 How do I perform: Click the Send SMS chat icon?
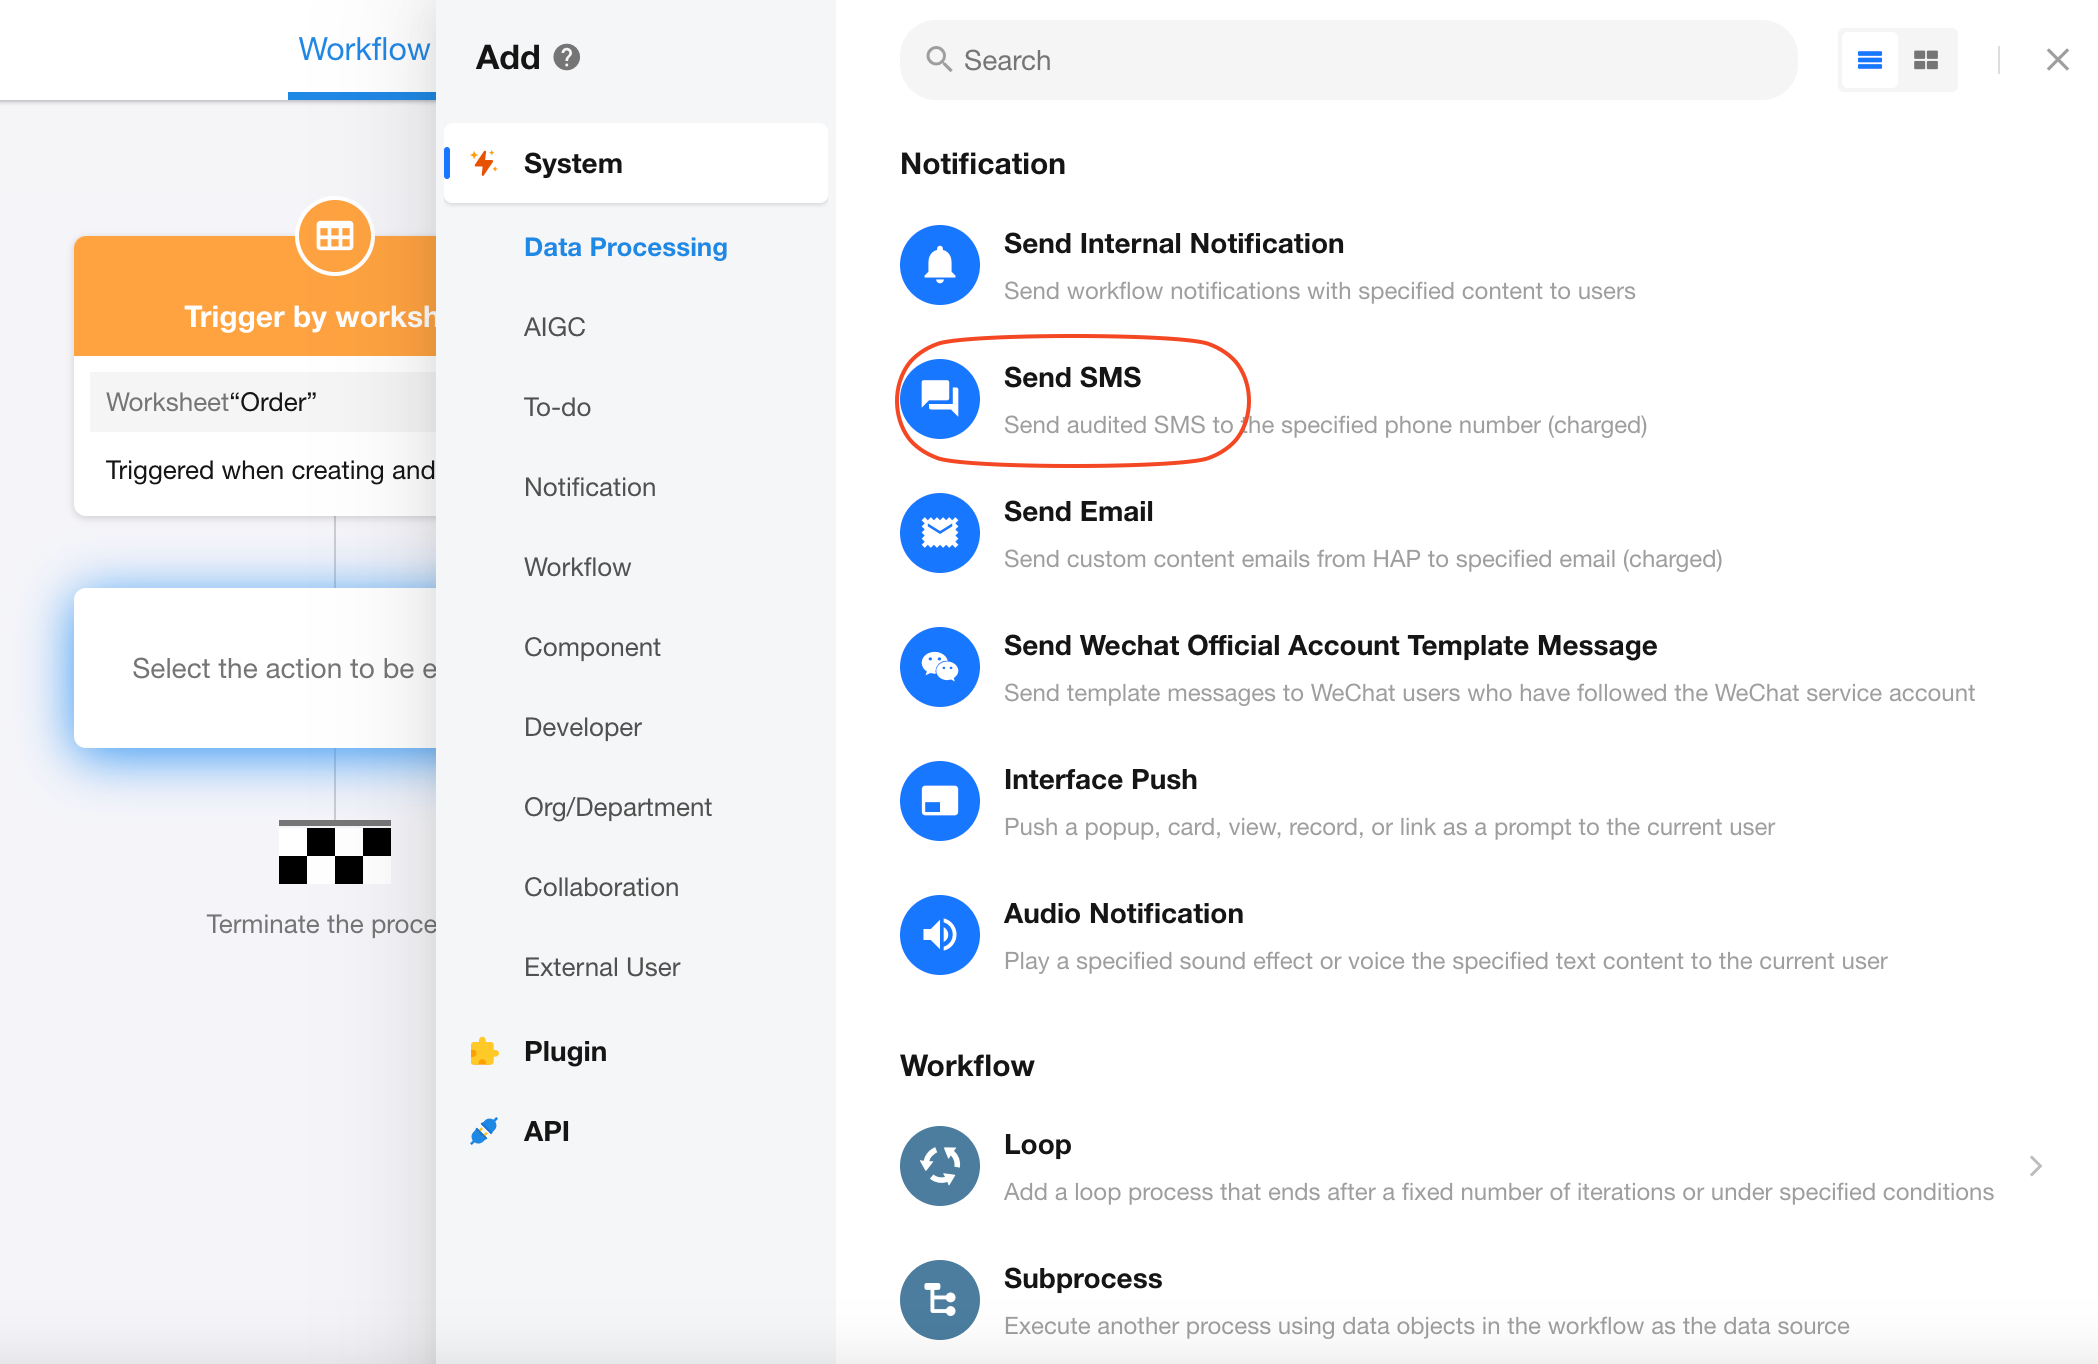tap(939, 399)
